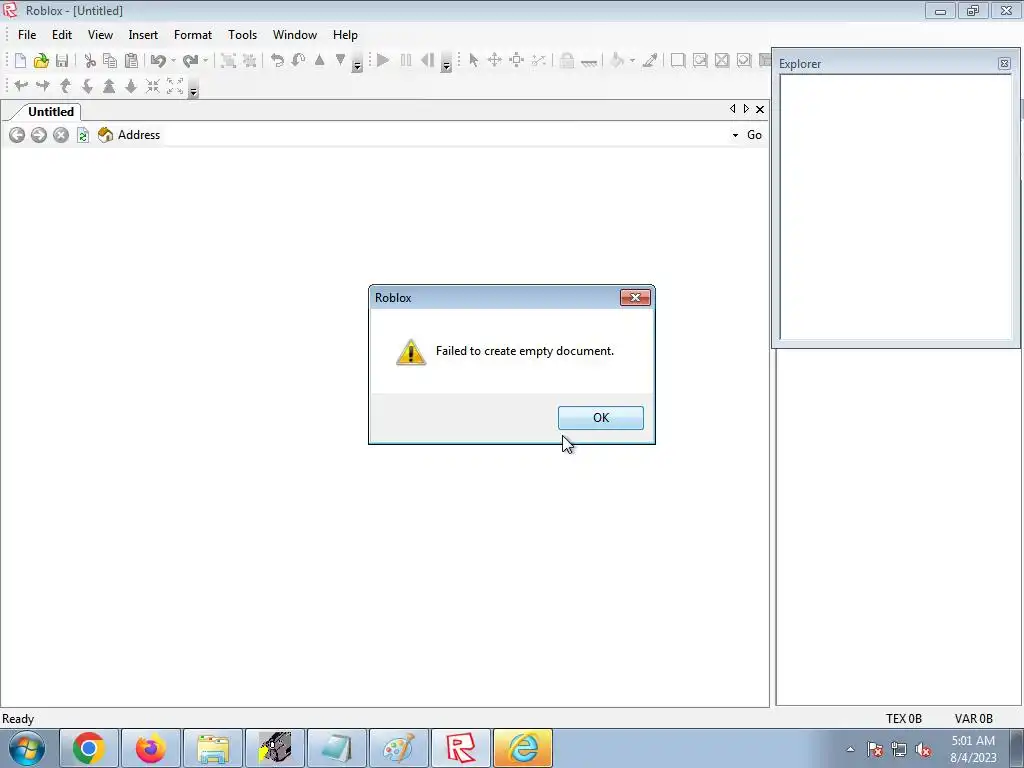Open the Tools menu

pyautogui.click(x=242, y=35)
